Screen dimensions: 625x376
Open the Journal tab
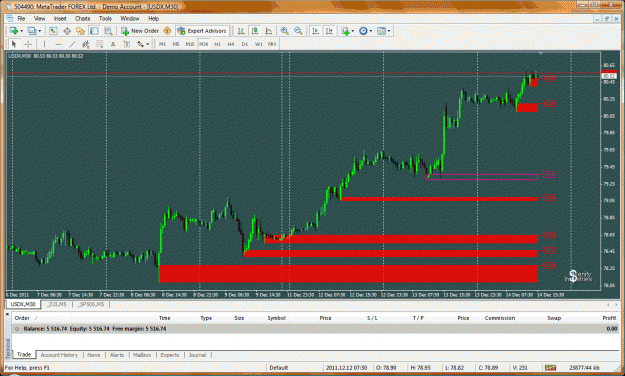coord(197,355)
